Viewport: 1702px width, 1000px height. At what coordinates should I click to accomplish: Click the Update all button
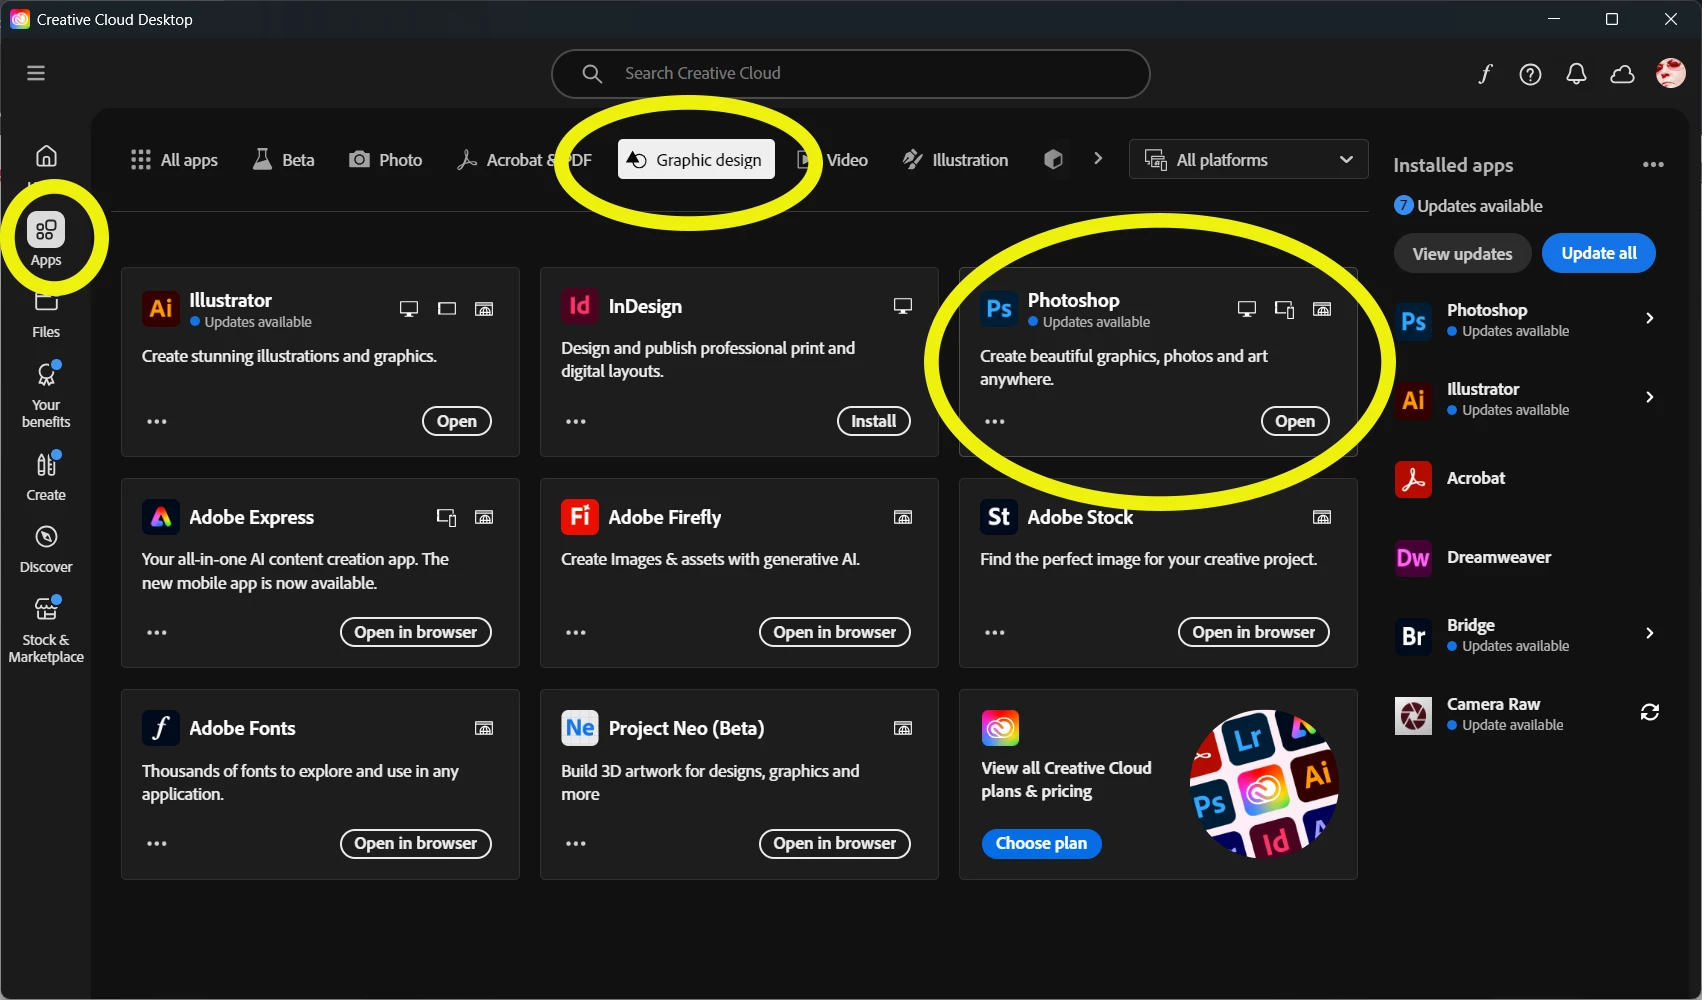coord(1599,253)
